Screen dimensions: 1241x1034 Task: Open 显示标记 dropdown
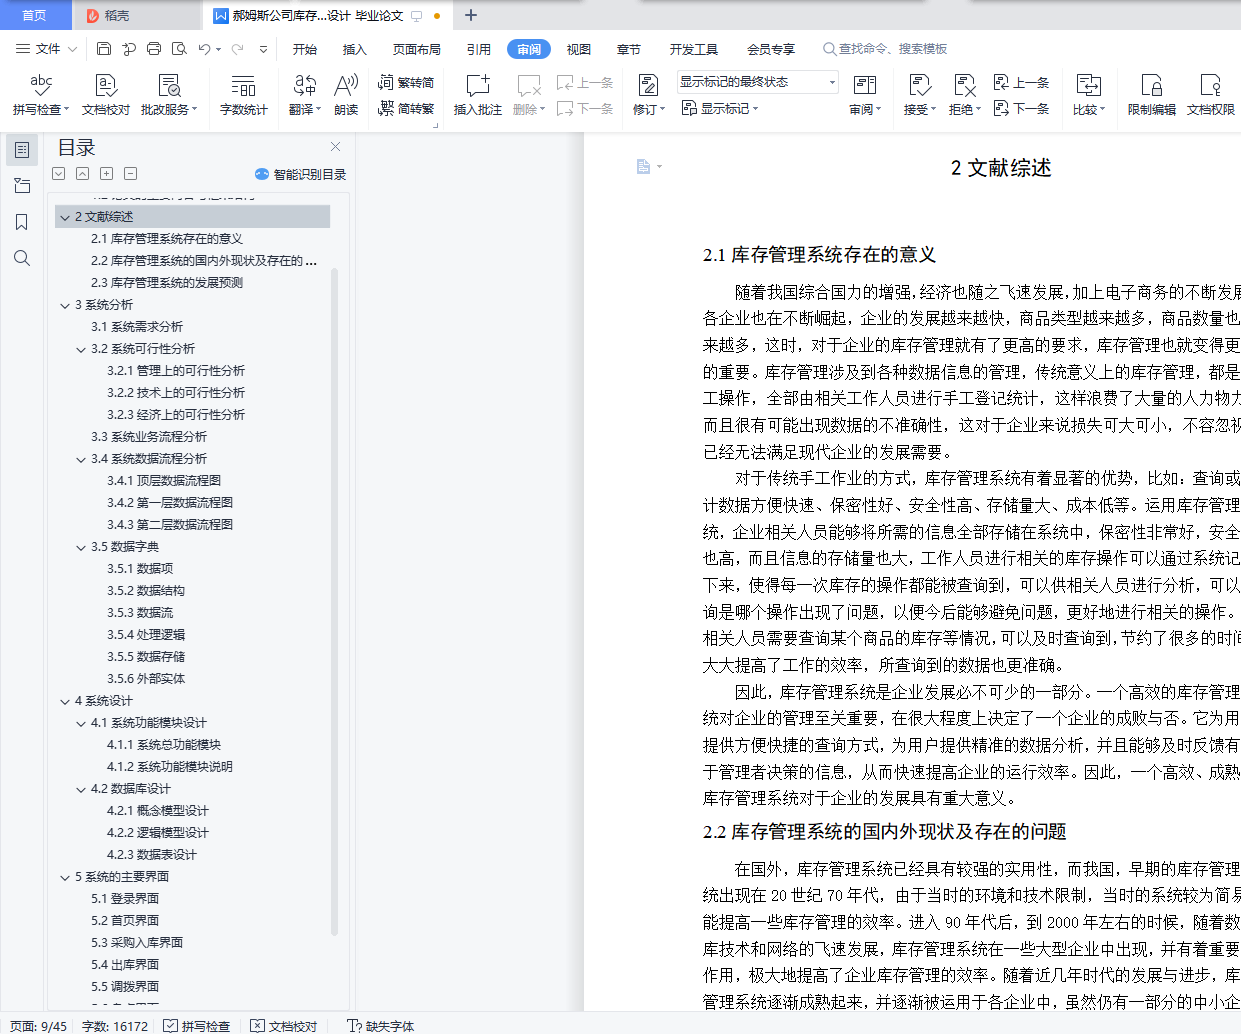pyautogui.click(x=721, y=108)
